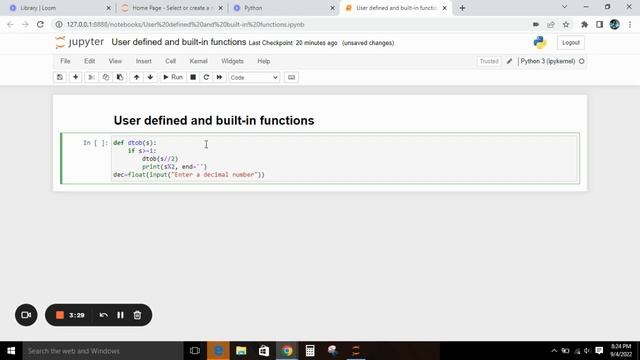
Task: Interrupt the kernel with the stop icon
Action: pos(193,77)
